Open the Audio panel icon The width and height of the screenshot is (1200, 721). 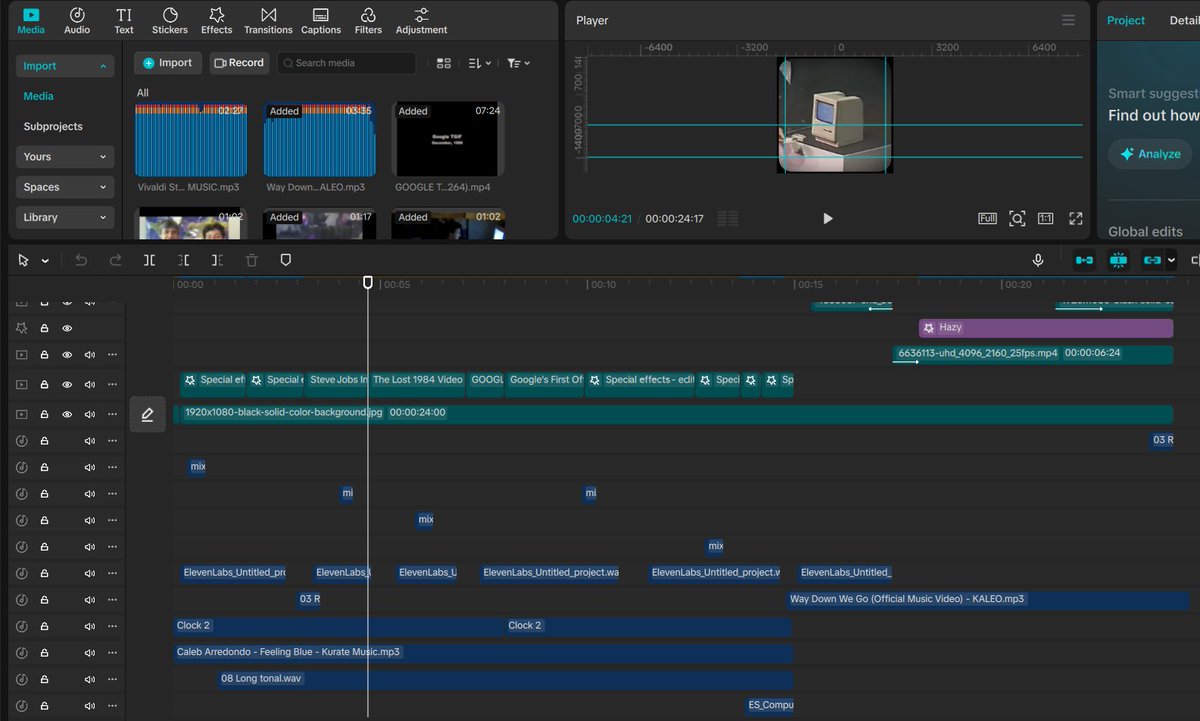77,20
